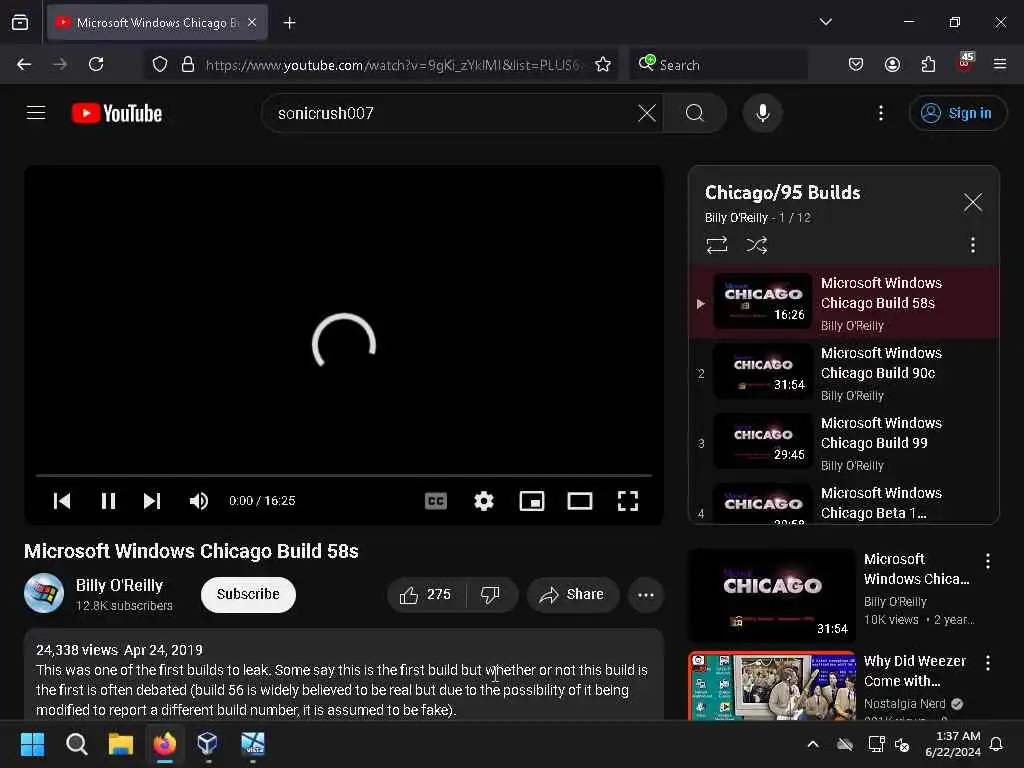The width and height of the screenshot is (1024, 768).
Task: Toggle playlist shuffle
Action: point(756,245)
